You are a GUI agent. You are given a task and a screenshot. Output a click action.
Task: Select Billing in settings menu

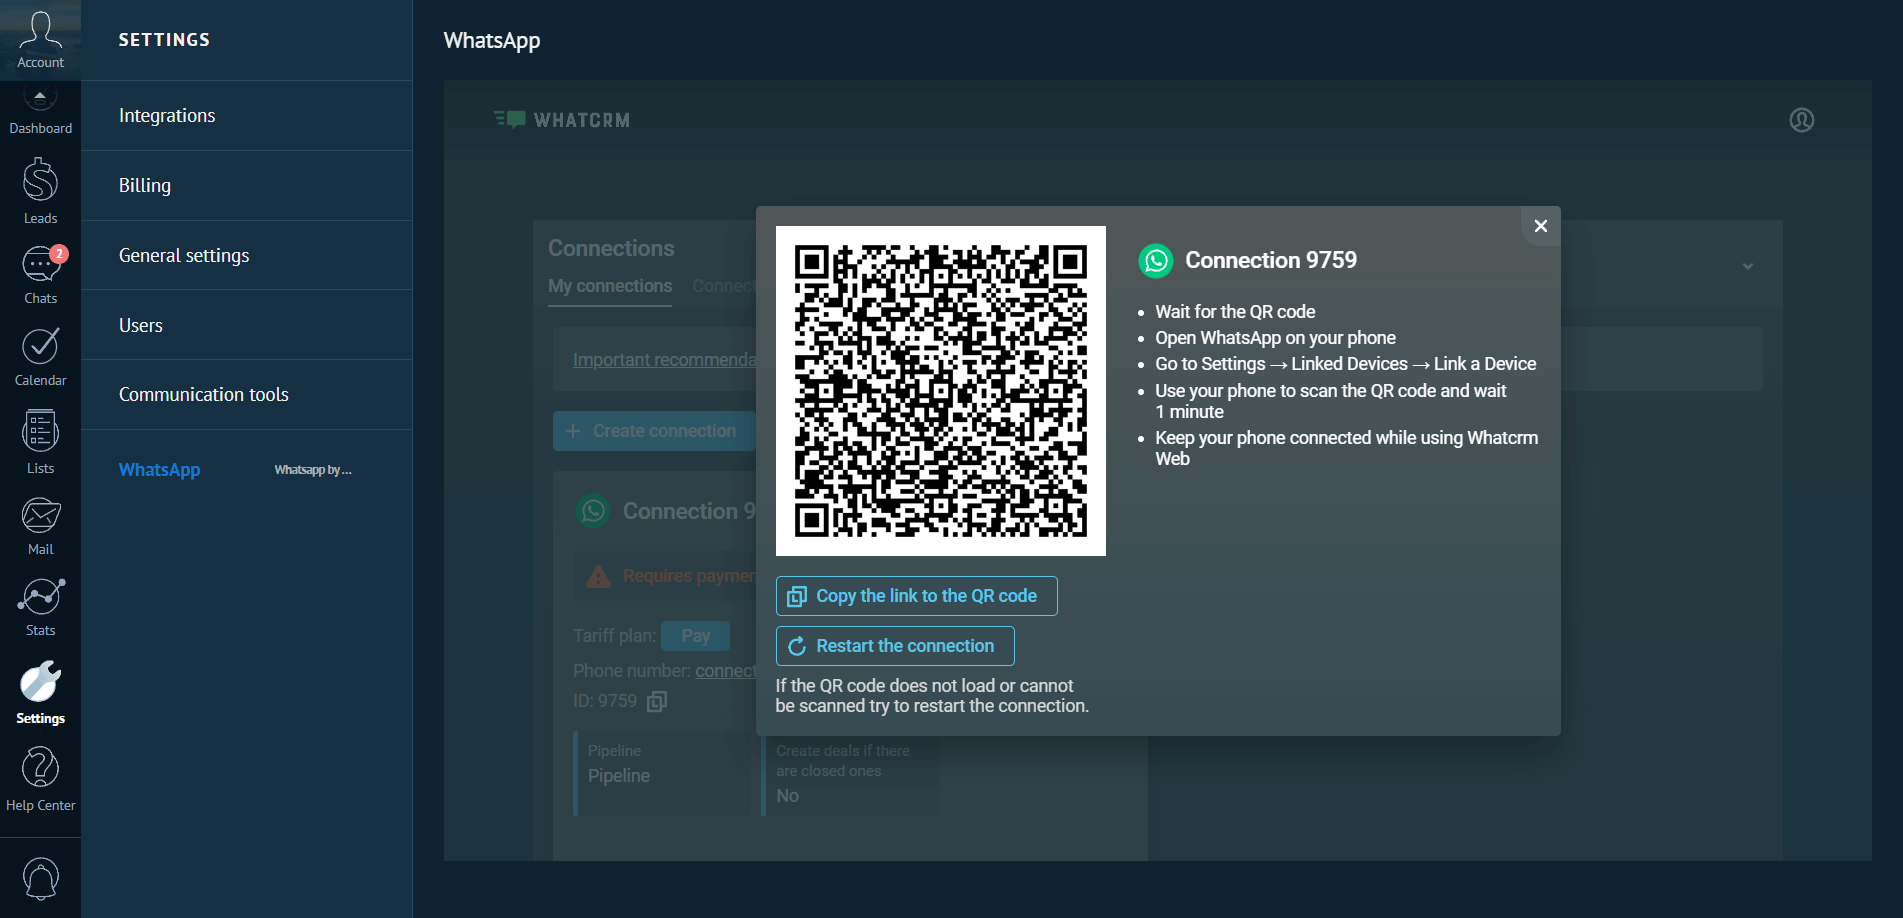(145, 186)
